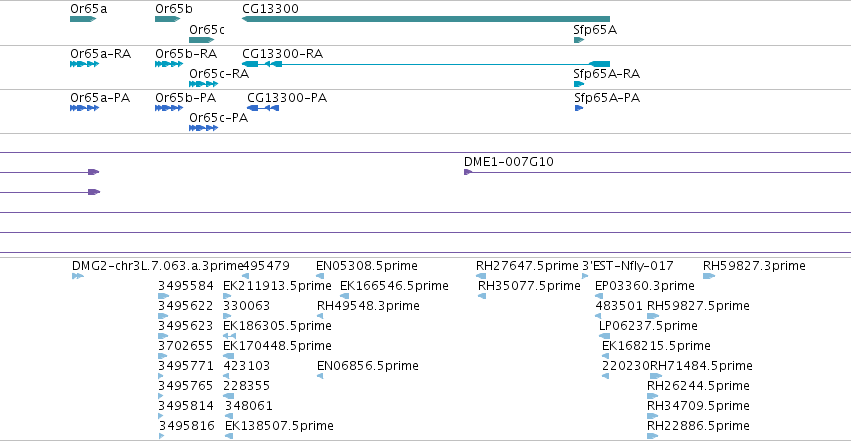Select the Or65a gene arrow glyph
Viewport: 851px width, 441px height.
83,19
